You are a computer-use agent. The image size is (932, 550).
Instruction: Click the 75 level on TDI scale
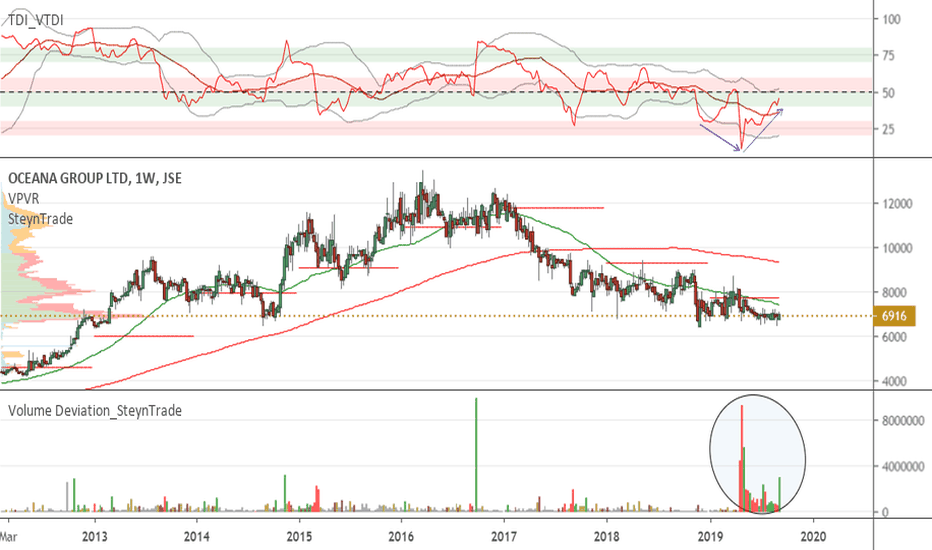tap(888, 56)
